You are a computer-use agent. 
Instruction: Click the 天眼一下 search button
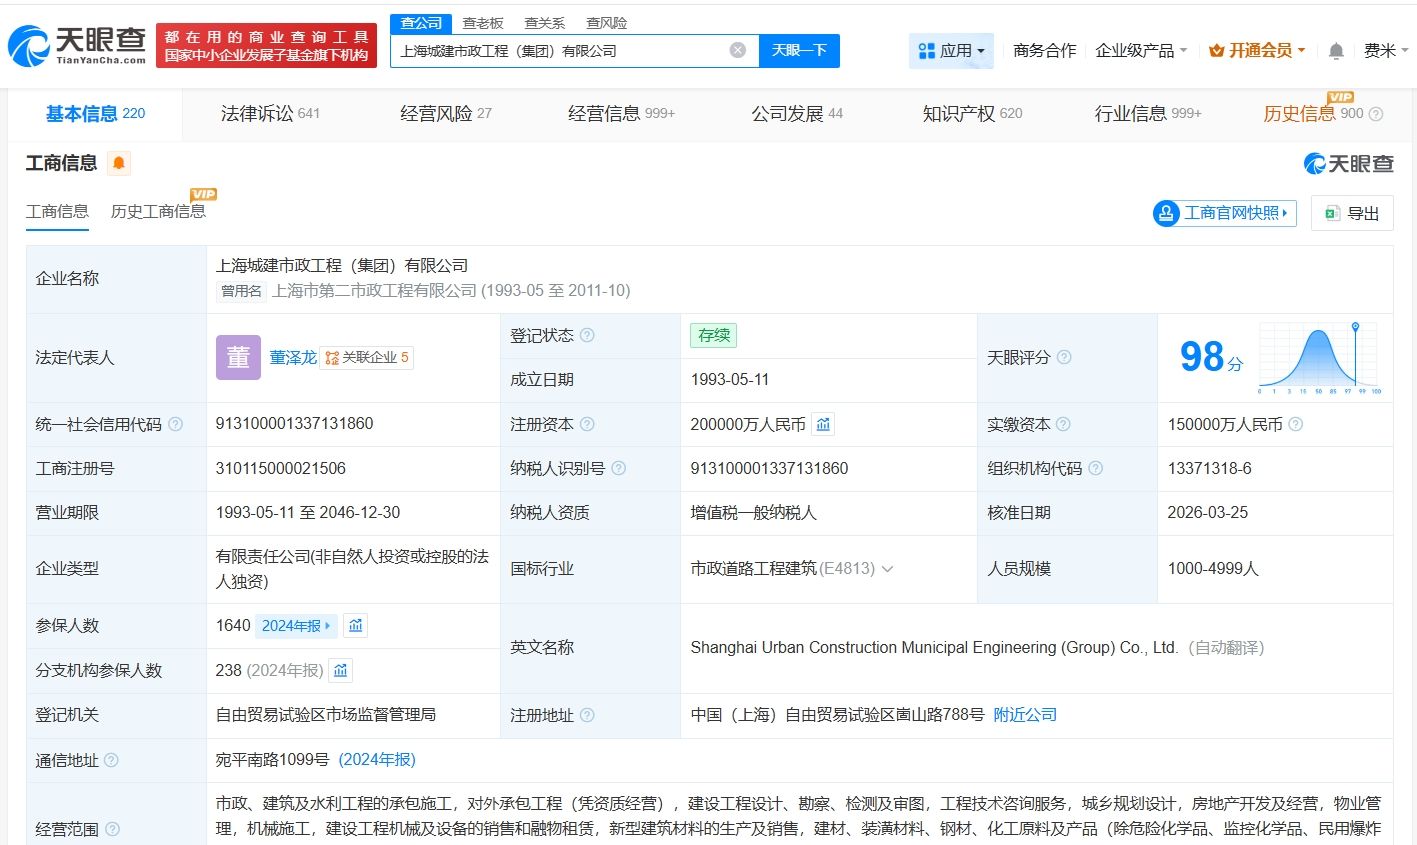tap(799, 51)
